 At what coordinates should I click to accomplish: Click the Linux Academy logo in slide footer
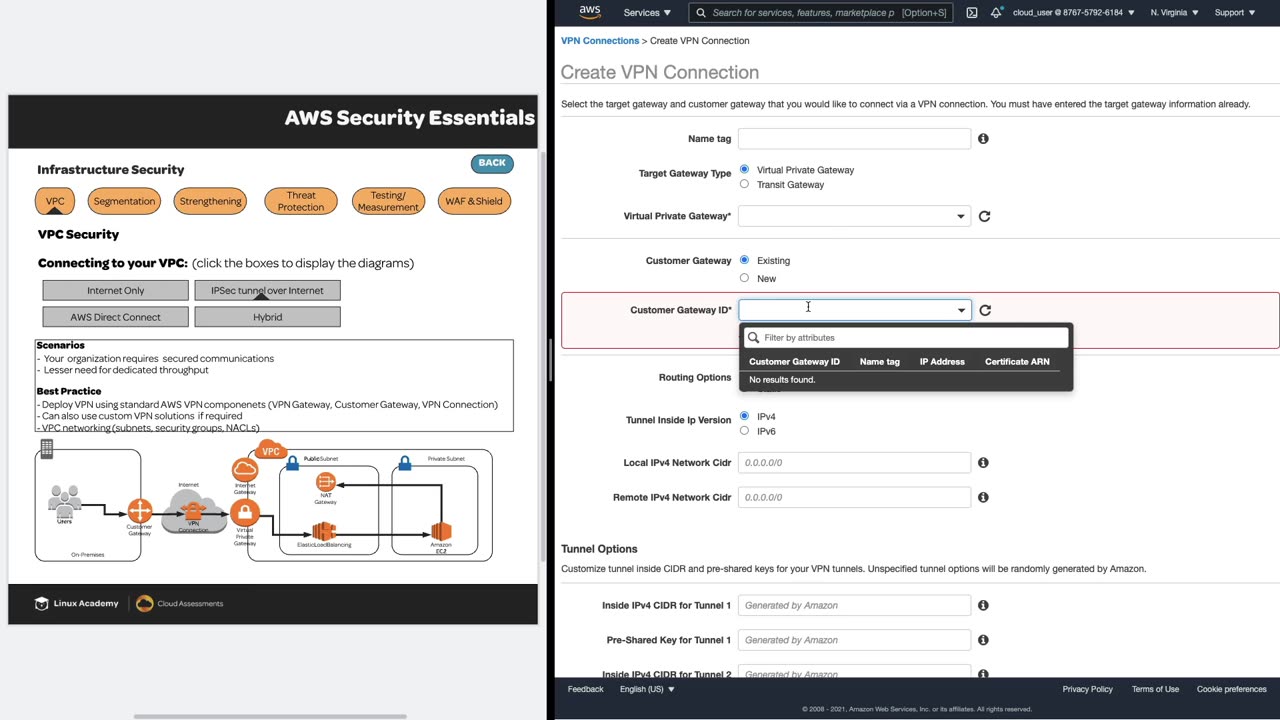click(x=77, y=603)
